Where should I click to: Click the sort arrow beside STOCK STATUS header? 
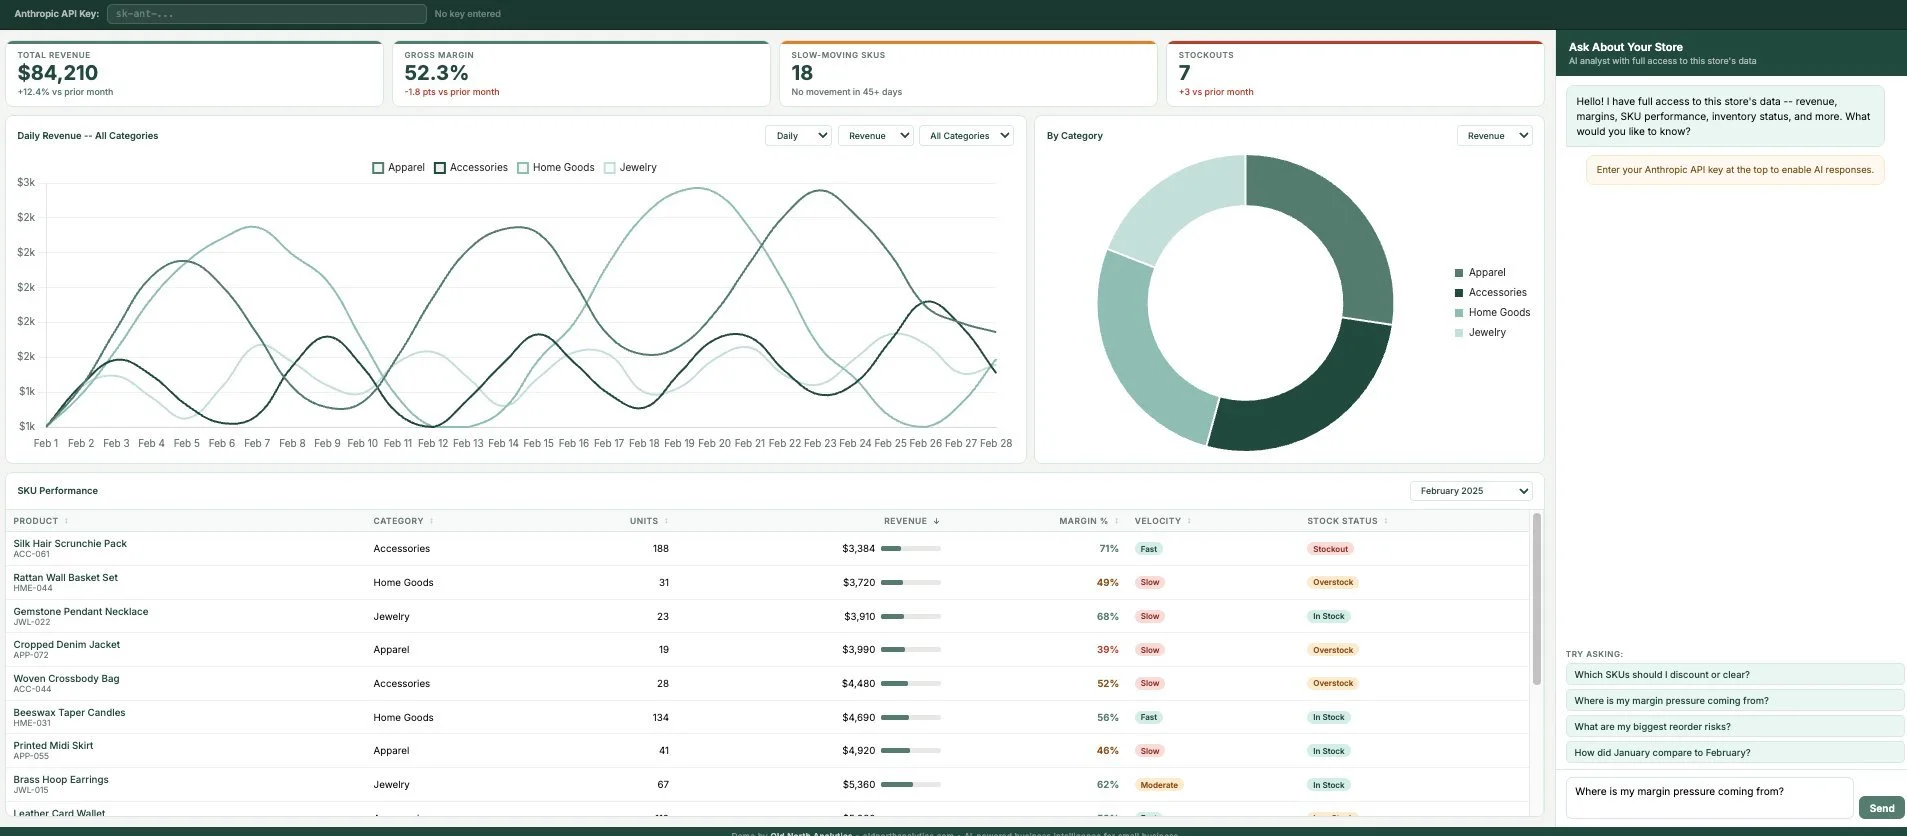[1386, 521]
